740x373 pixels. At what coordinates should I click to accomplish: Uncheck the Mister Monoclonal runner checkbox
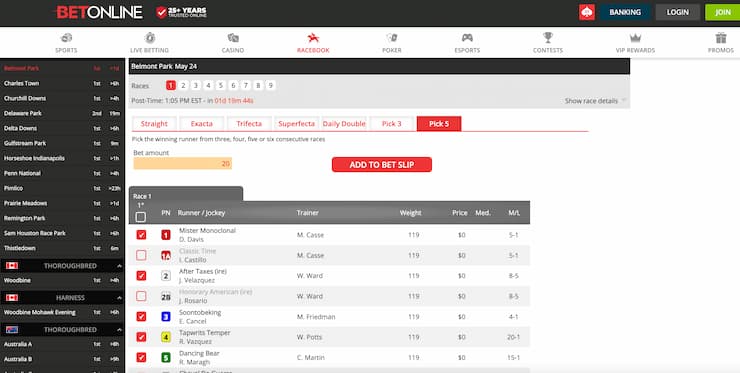coord(141,235)
